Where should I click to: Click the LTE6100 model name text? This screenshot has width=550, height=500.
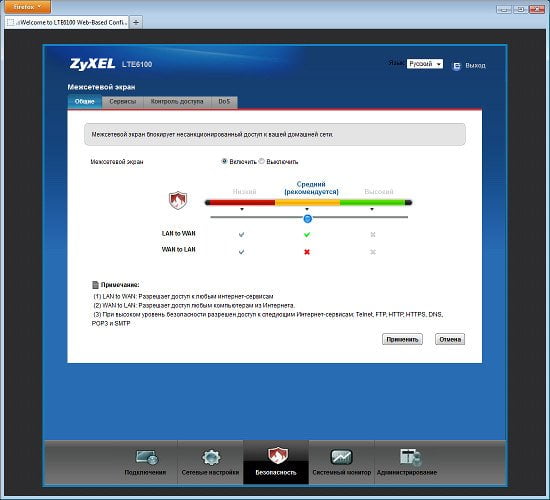[137, 64]
